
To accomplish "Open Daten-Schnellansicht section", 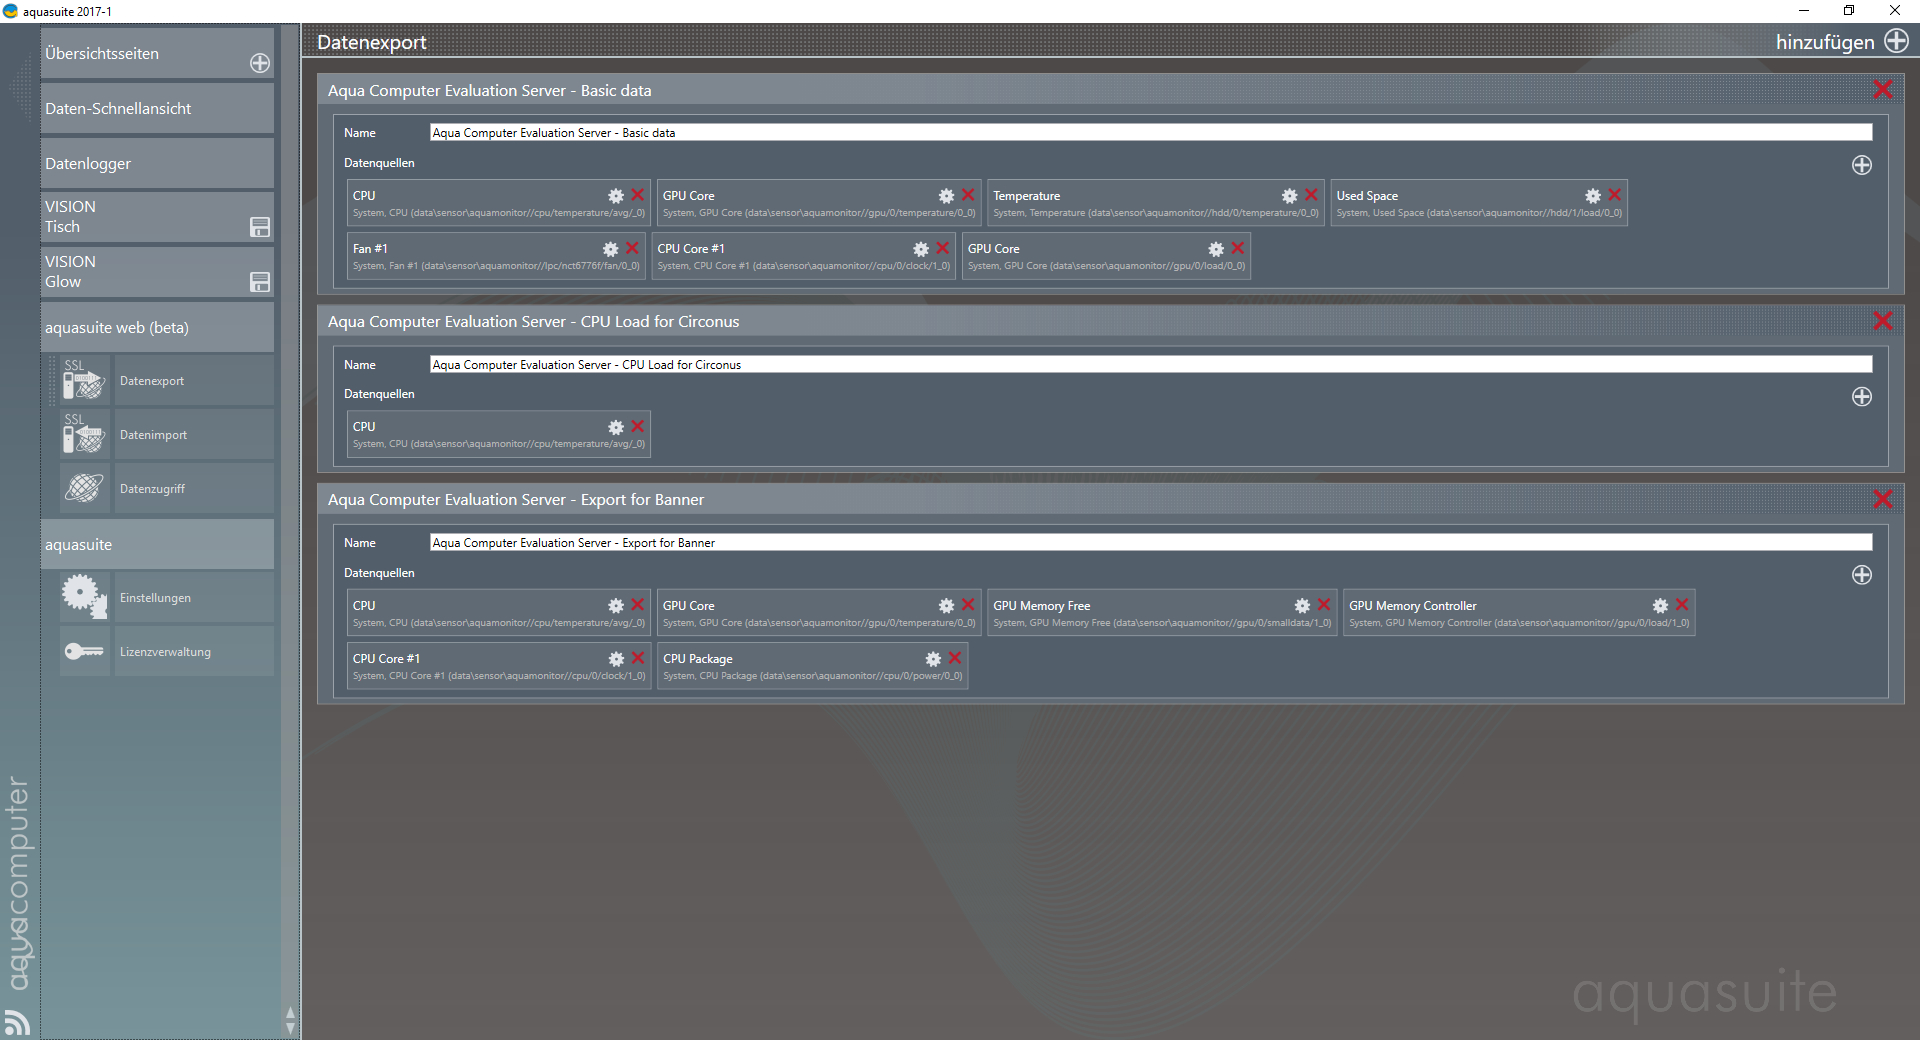I will pyautogui.click(x=157, y=108).
